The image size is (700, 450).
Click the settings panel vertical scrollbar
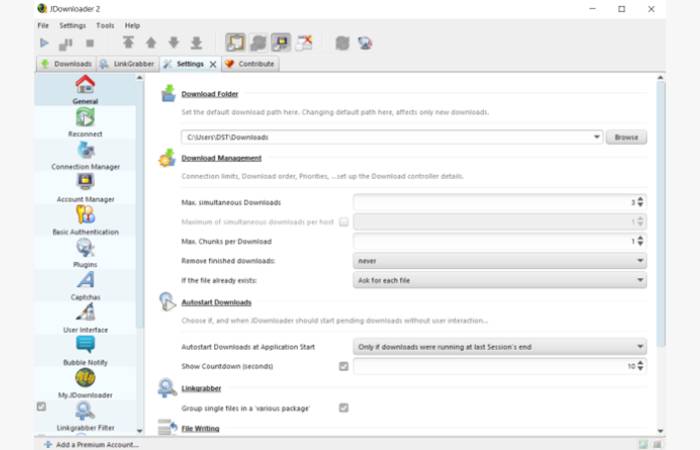click(x=660, y=213)
